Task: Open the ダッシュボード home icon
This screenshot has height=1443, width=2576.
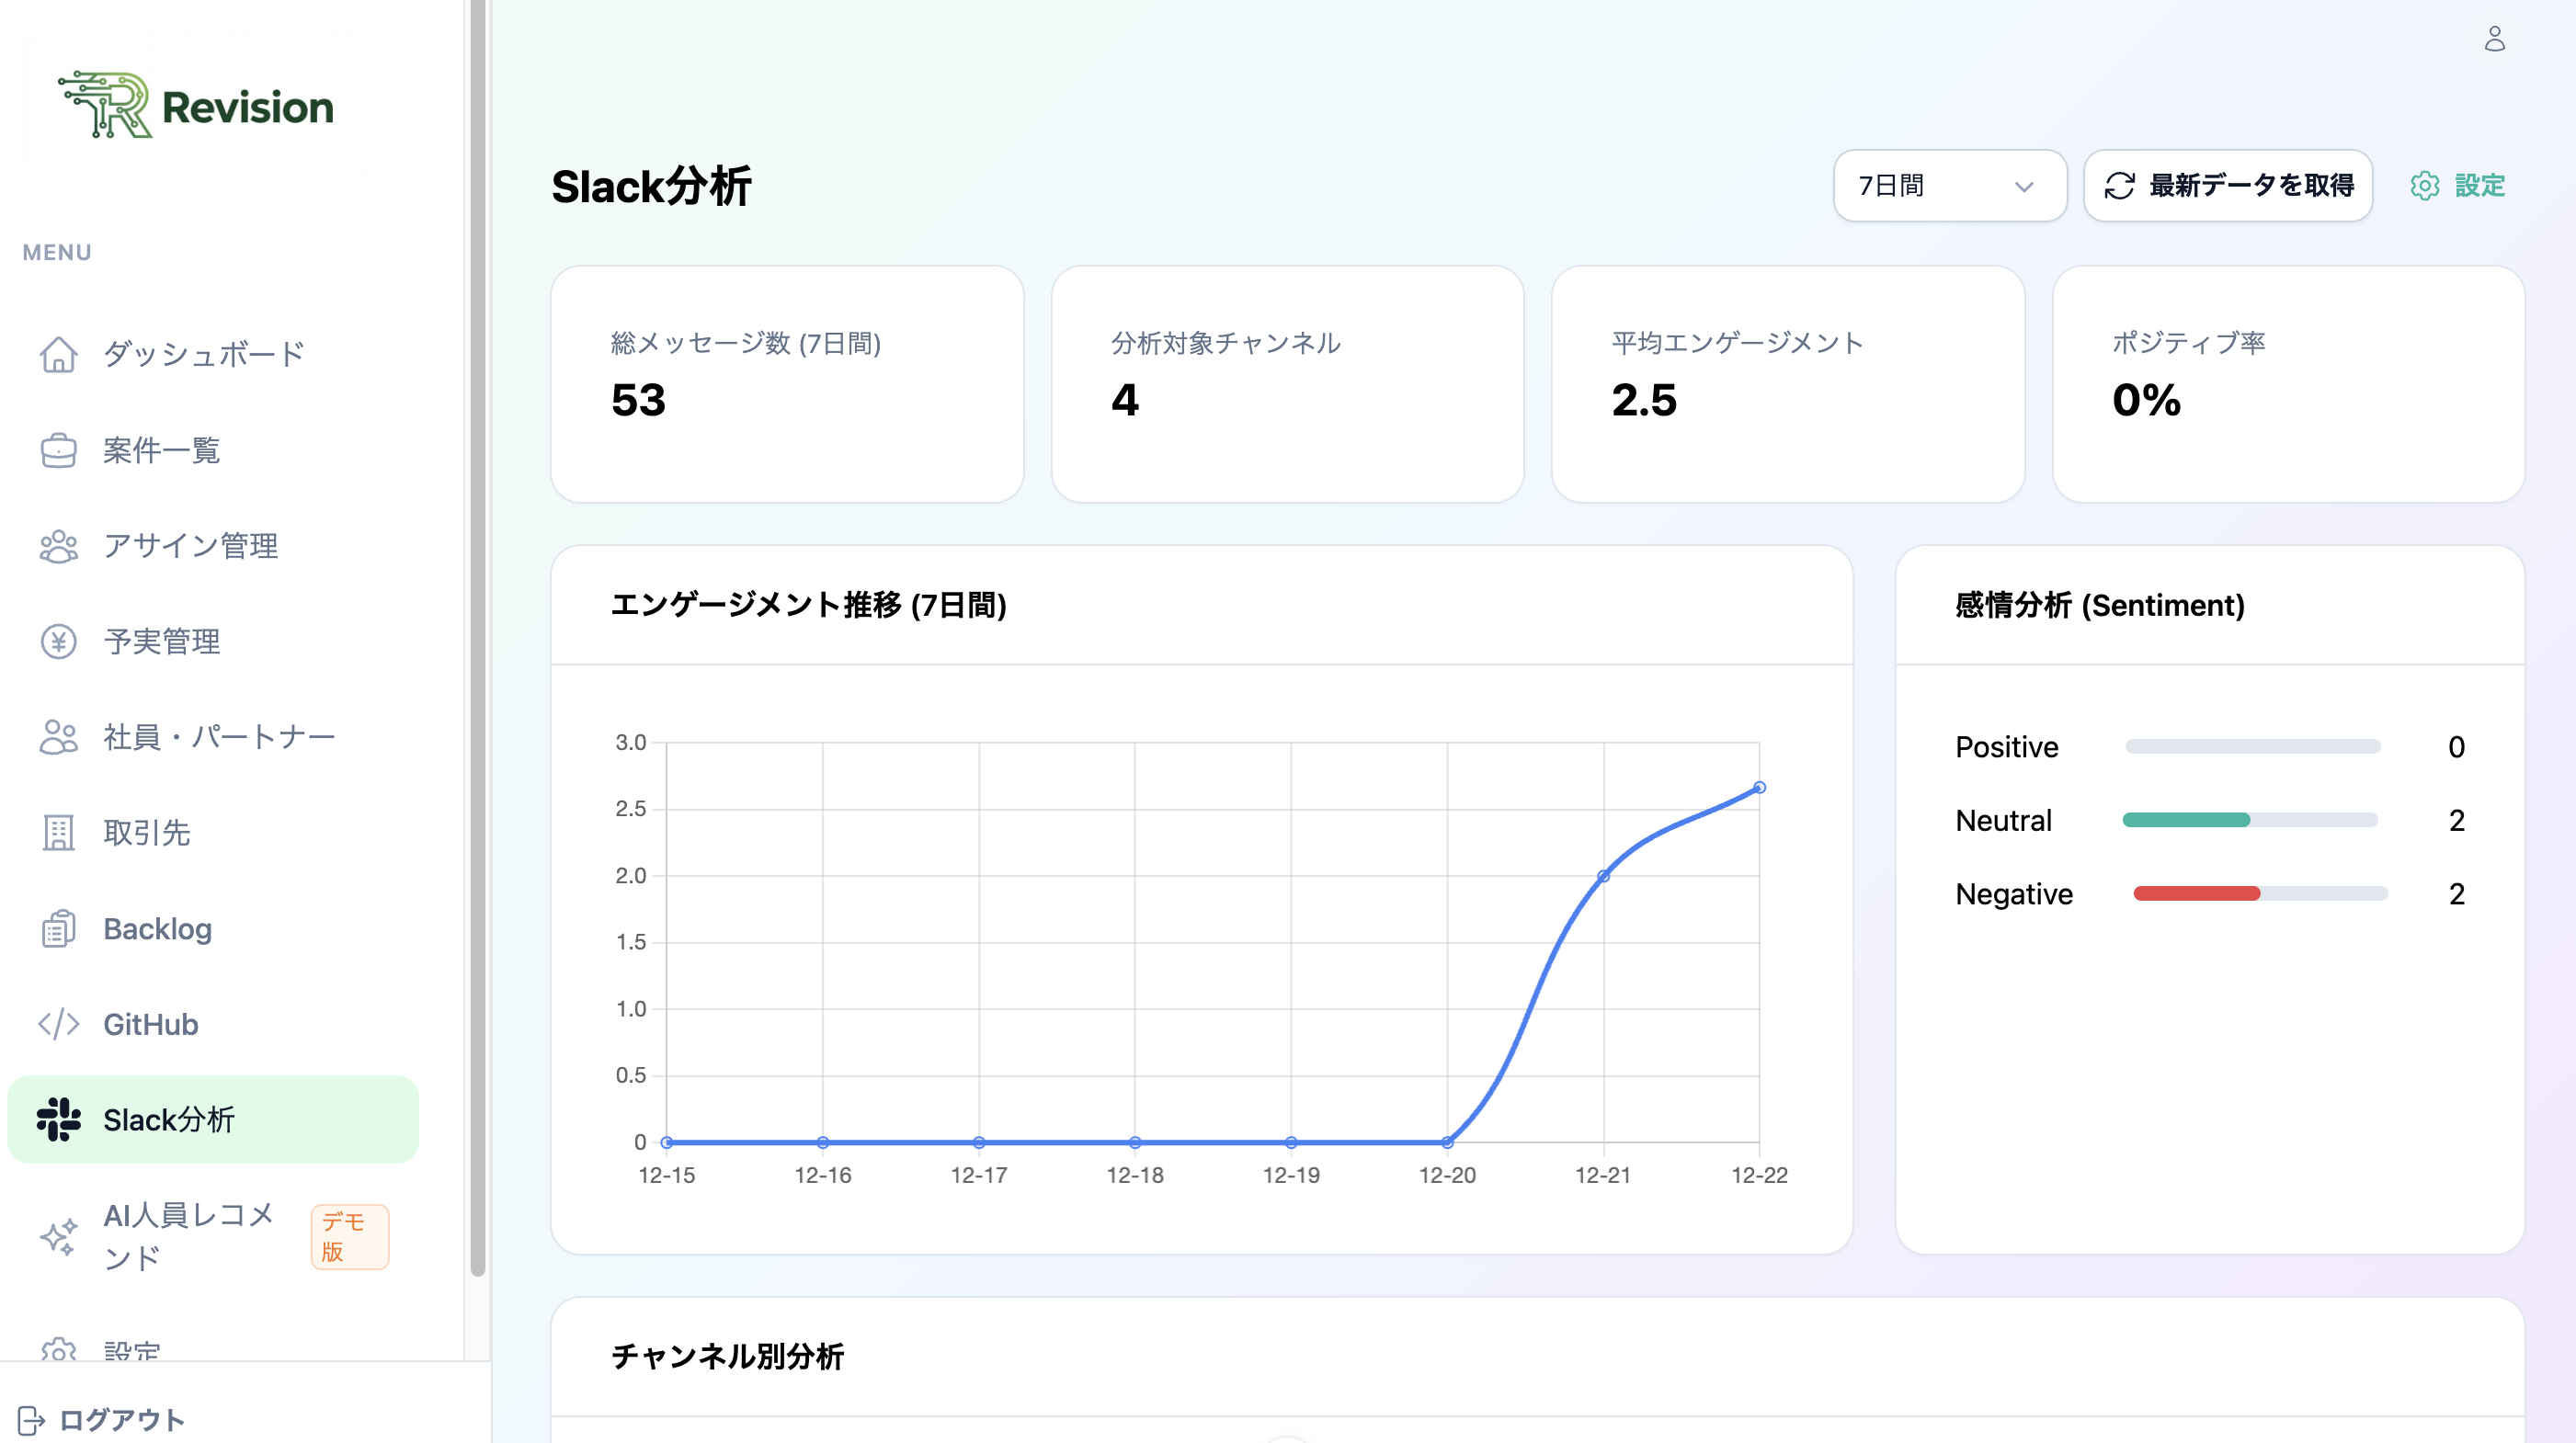Action: pyautogui.click(x=59, y=354)
